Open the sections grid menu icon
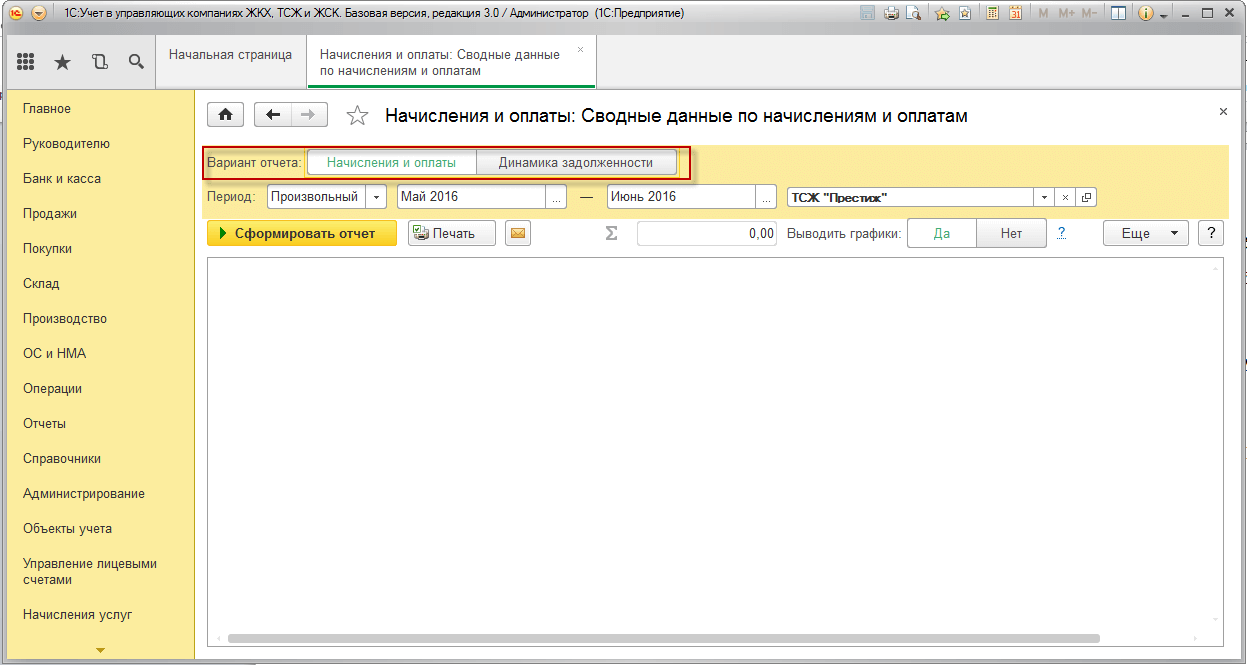The image size is (1247, 665). [x=26, y=62]
